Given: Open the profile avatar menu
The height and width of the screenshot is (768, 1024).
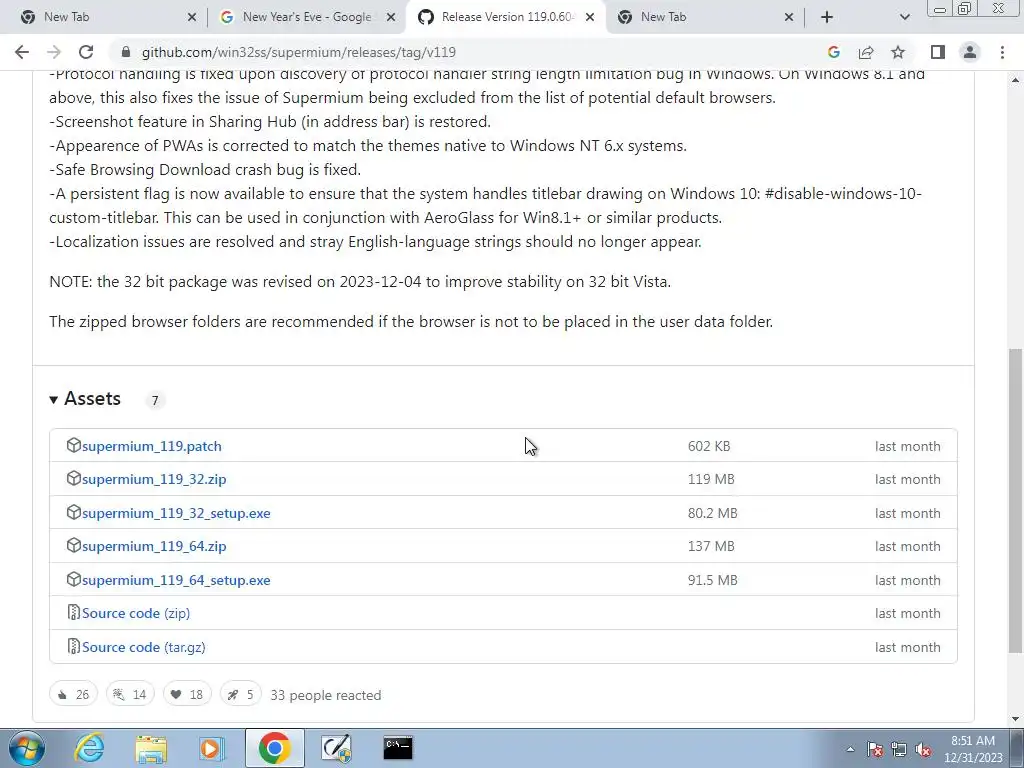Looking at the screenshot, I should click(x=970, y=52).
